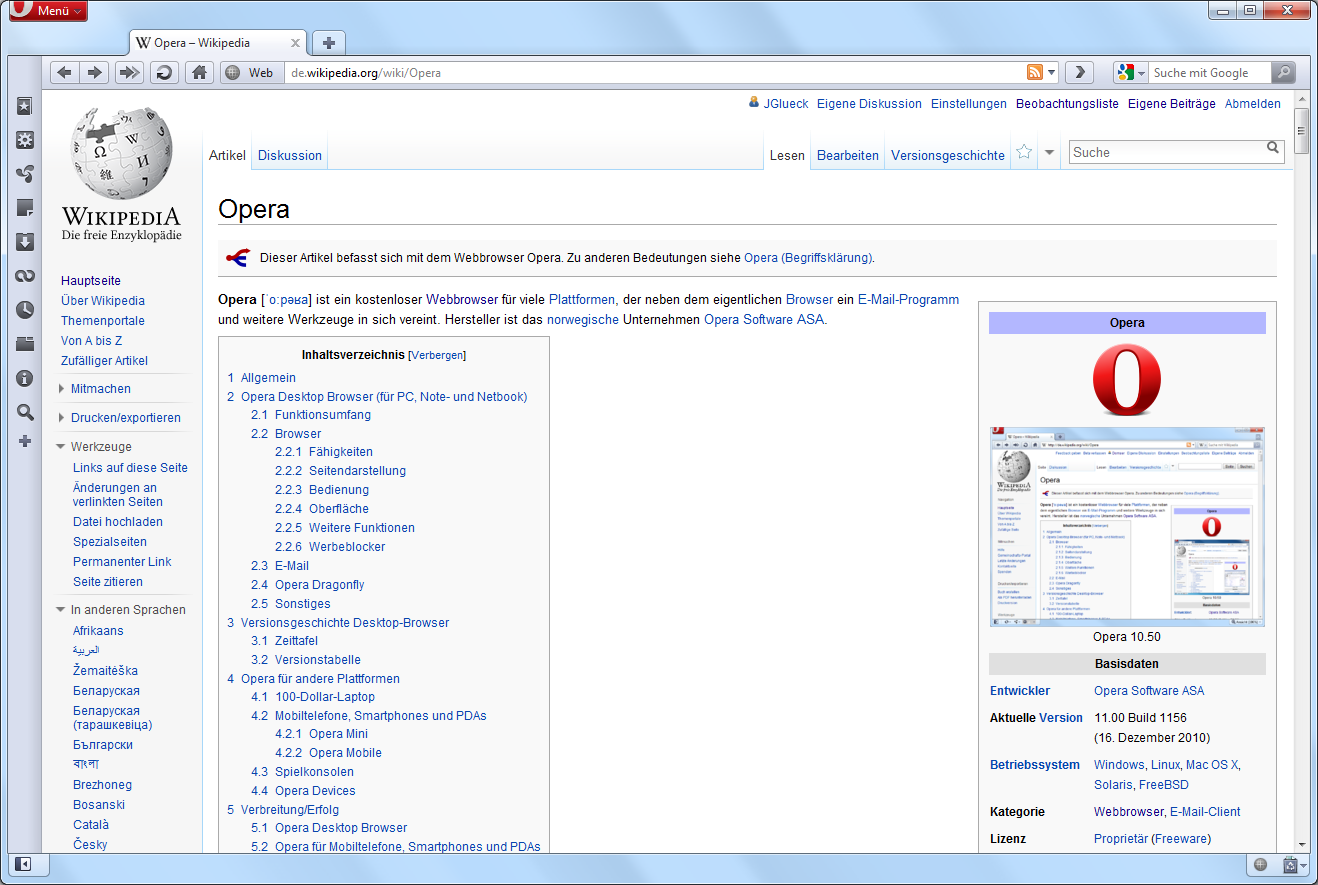This screenshot has width=1318, height=885.
Task: Open the Opera 10.50 screenshot thumbnail
Action: pyautogui.click(x=1127, y=527)
